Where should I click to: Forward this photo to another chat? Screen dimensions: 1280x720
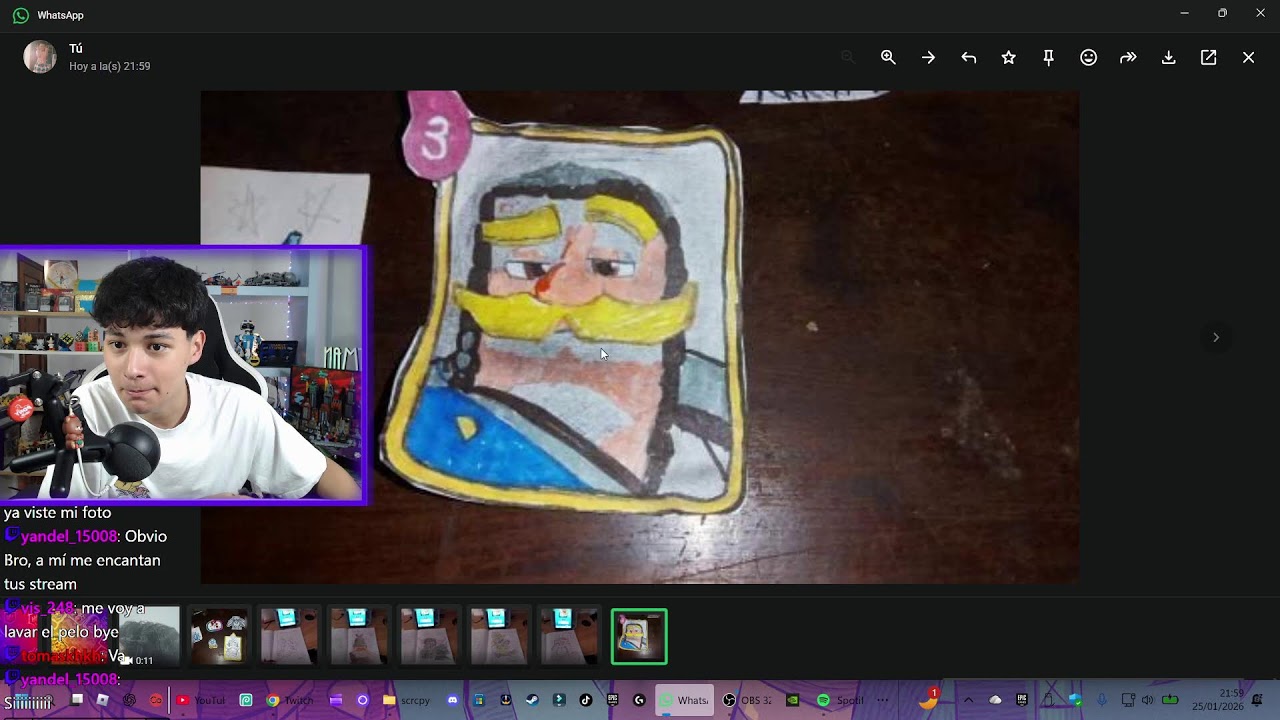[1128, 58]
